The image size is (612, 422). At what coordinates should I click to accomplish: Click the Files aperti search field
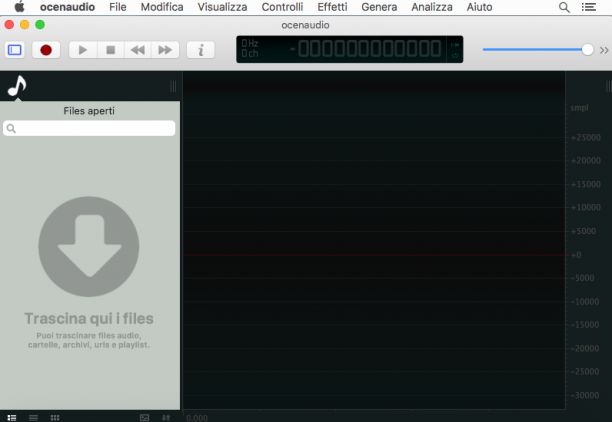click(x=89, y=128)
